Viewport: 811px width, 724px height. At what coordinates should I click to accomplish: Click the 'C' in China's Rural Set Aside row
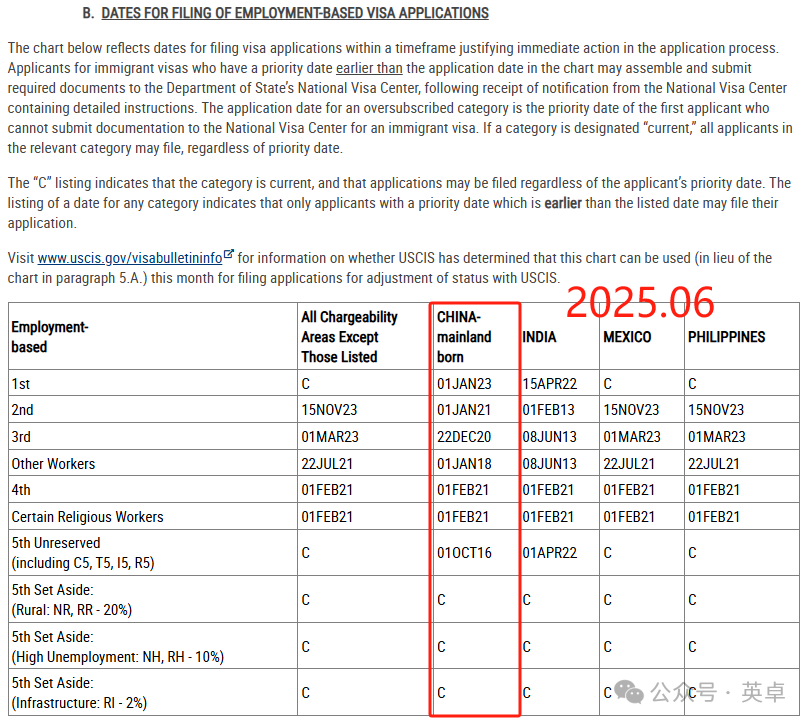pyautogui.click(x=441, y=600)
